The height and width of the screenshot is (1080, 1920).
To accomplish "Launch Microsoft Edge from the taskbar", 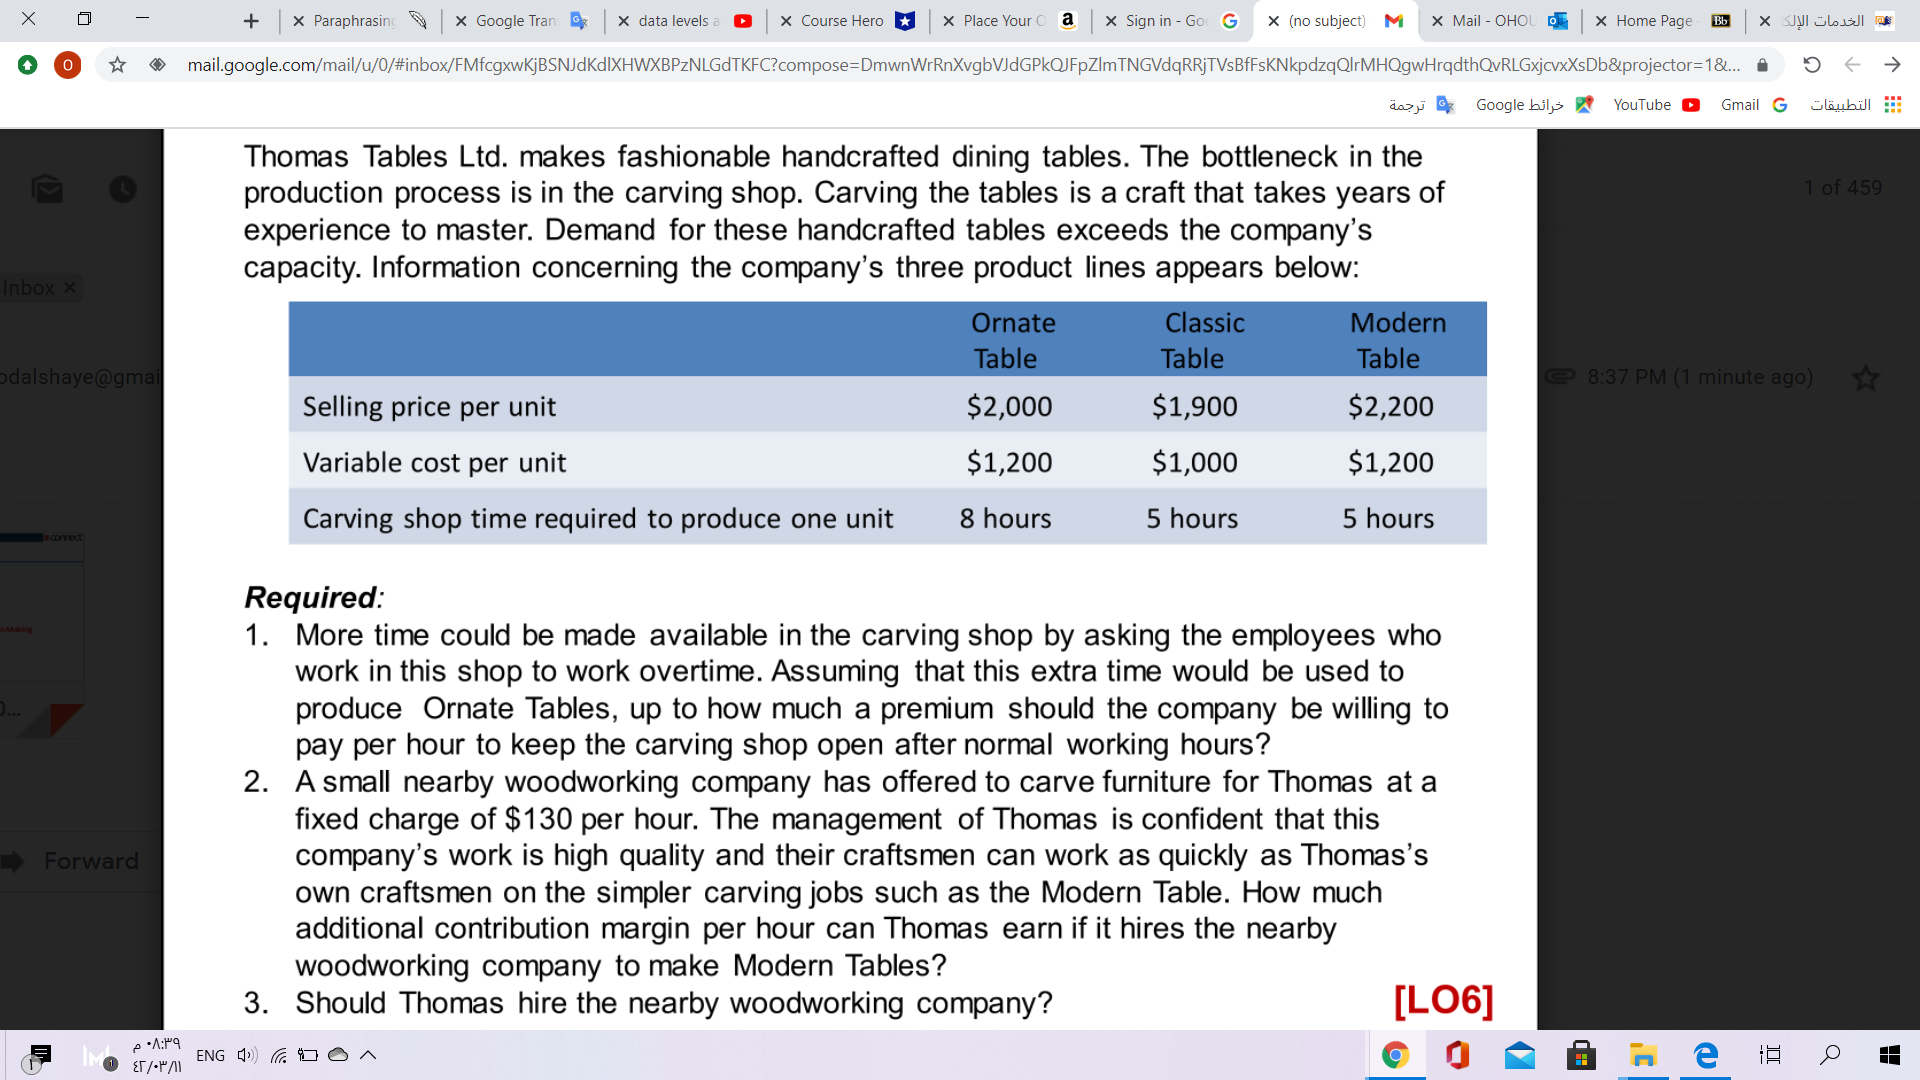I will (1707, 1057).
